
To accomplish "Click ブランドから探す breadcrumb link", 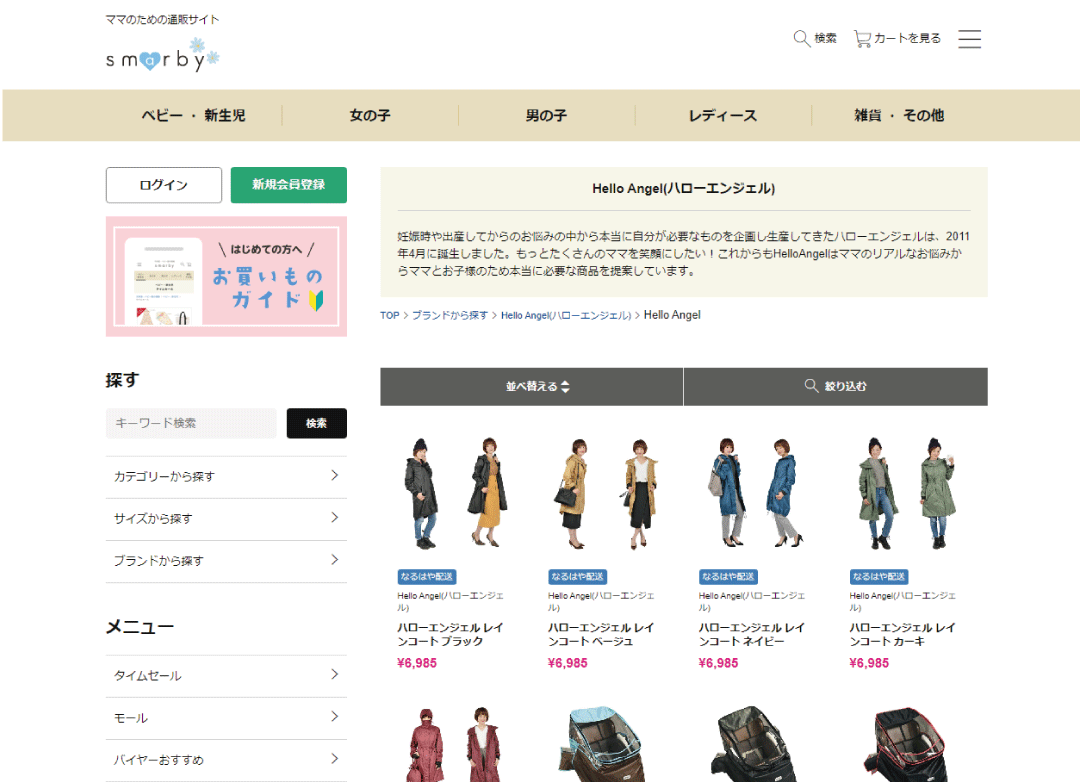I will (450, 316).
